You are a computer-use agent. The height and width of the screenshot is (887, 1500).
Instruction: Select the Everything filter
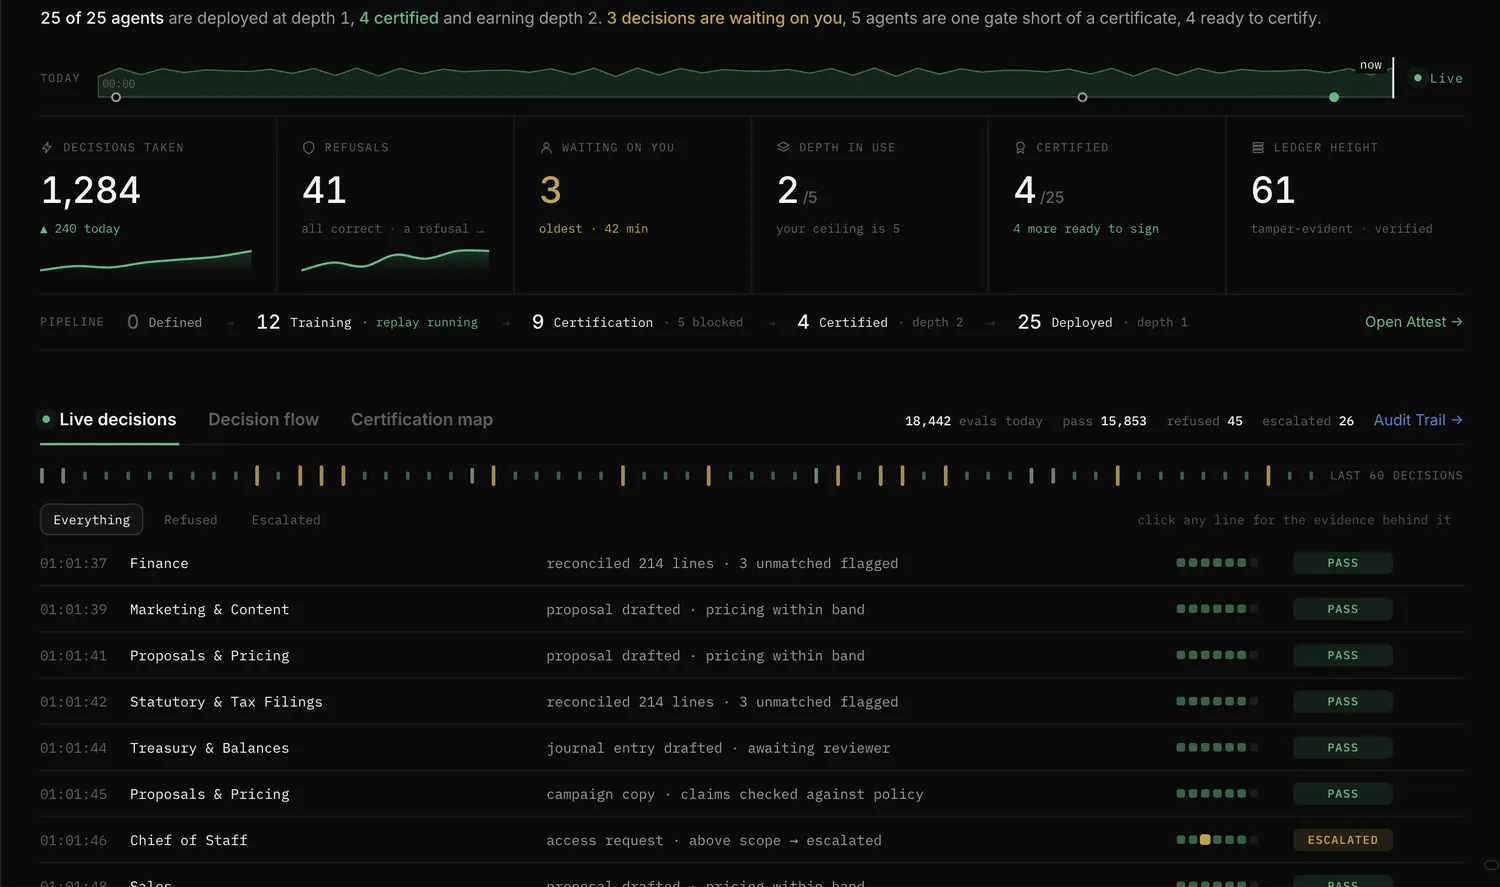pos(92,520)
